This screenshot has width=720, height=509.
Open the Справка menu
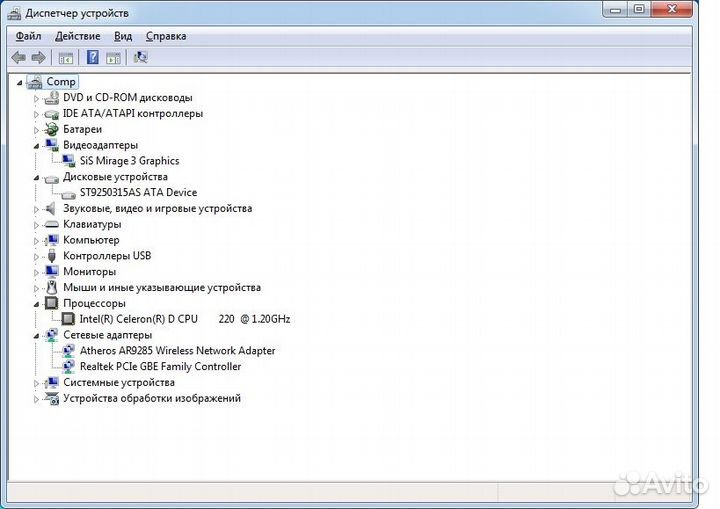point(166,36)
